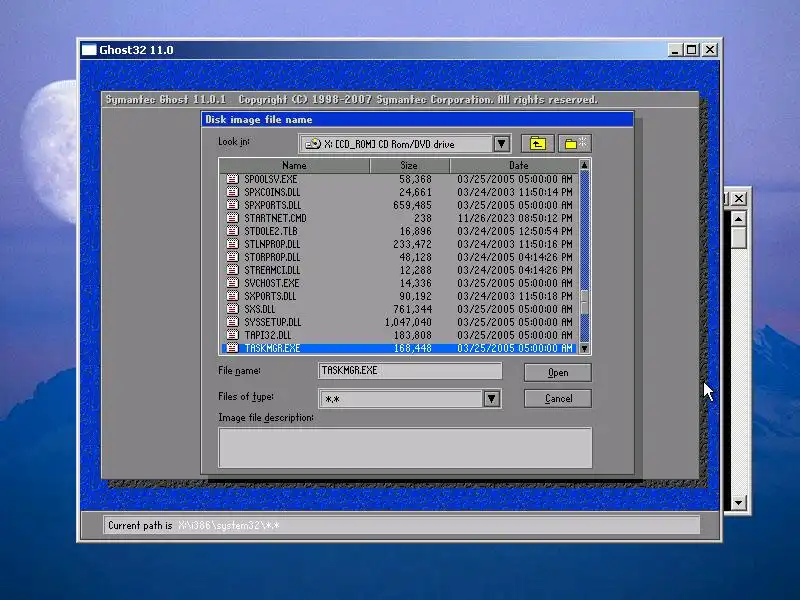Select the STREAMCI.DLL file name

pyautogui.click(x=272, y=270)
